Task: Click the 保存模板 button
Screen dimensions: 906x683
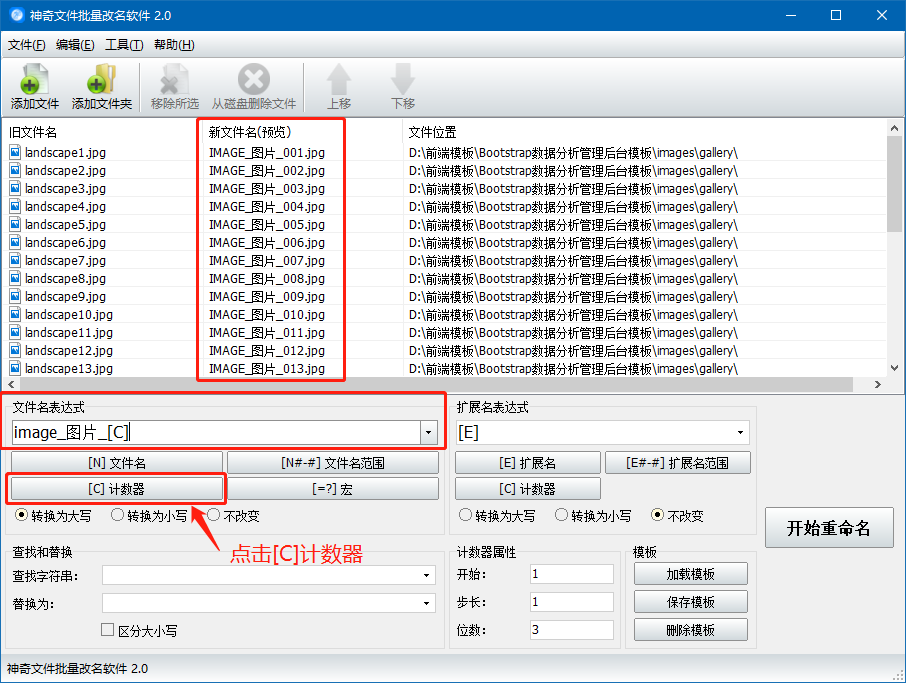Action: (691, 601)
